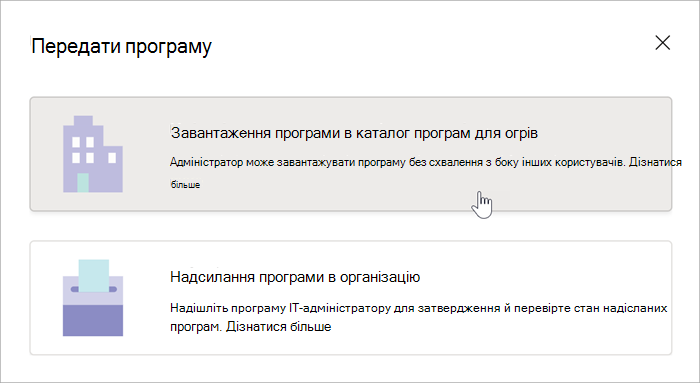Choose the send app to organization card
The width and height of the screenshot is (700, 383).
(350, 298)
